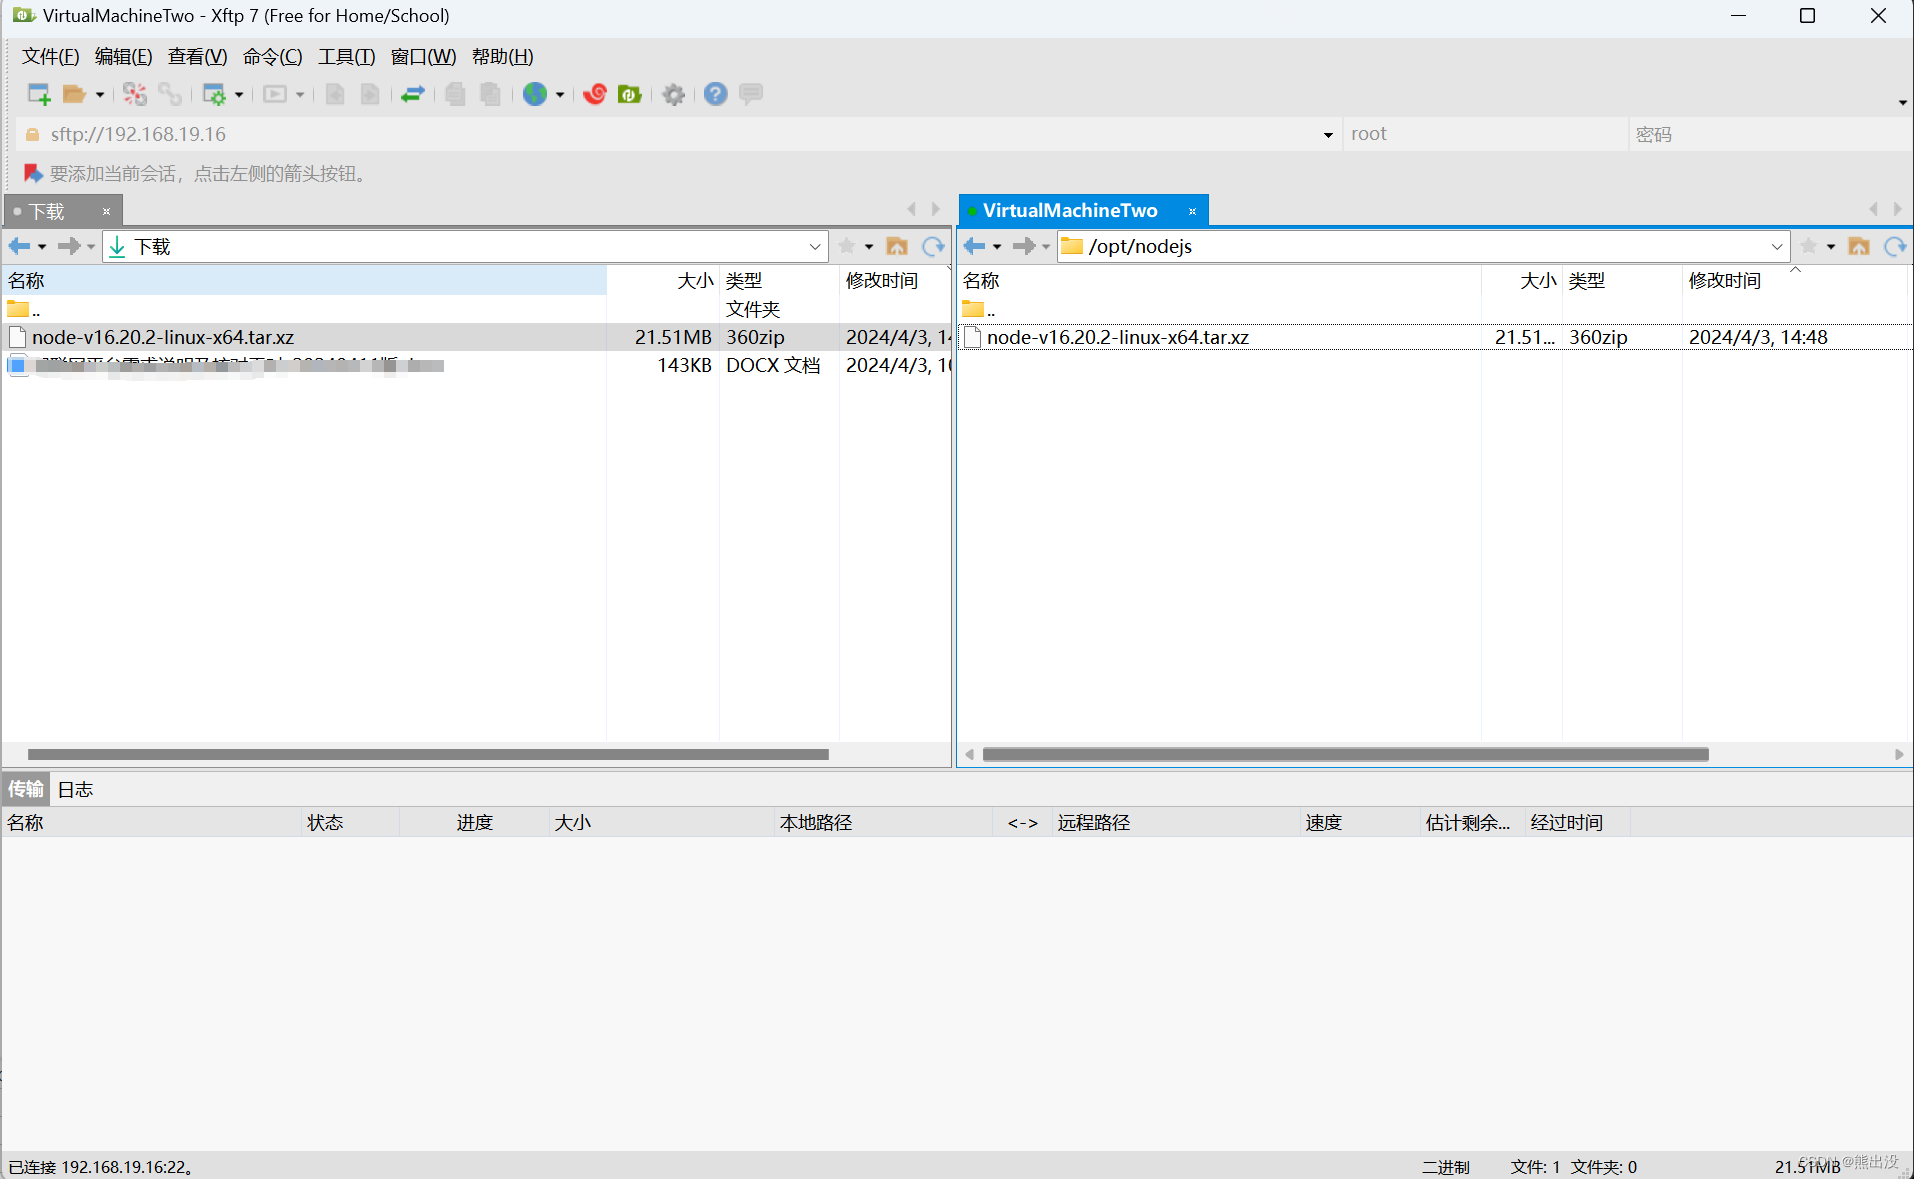Open parent folder in remote pane
The height and width of the screenshot is (1179, 1914).
979,309
